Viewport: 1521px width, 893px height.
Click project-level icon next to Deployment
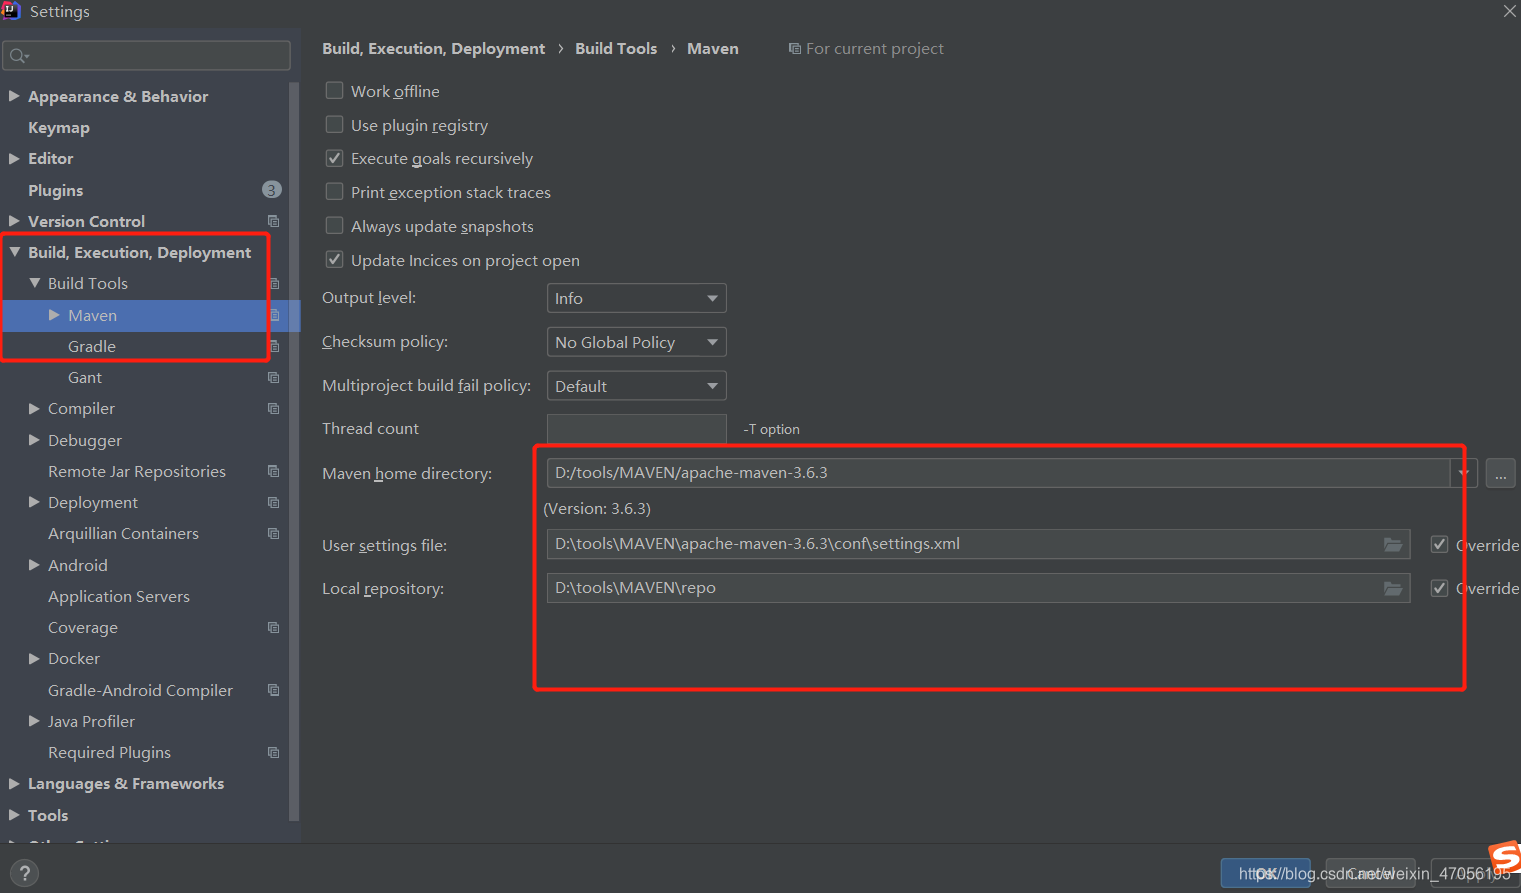pyautogui.click(x=273, y=502)
